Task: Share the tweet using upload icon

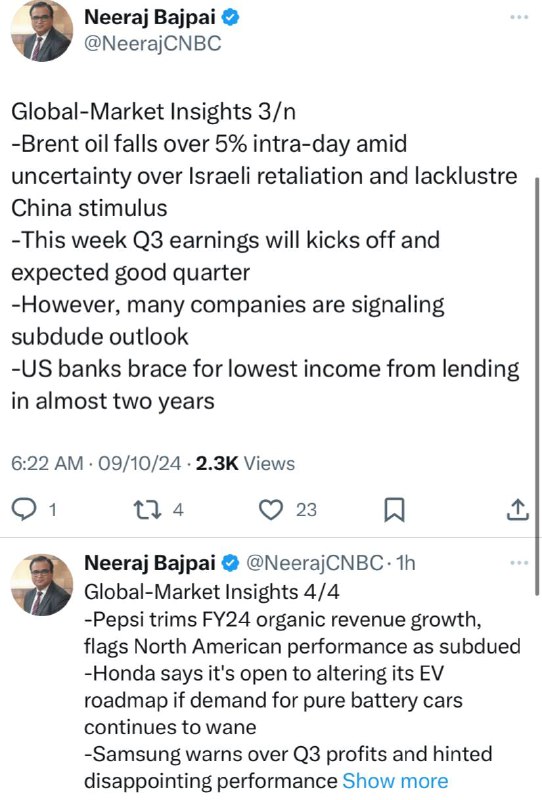Action: 517,509
